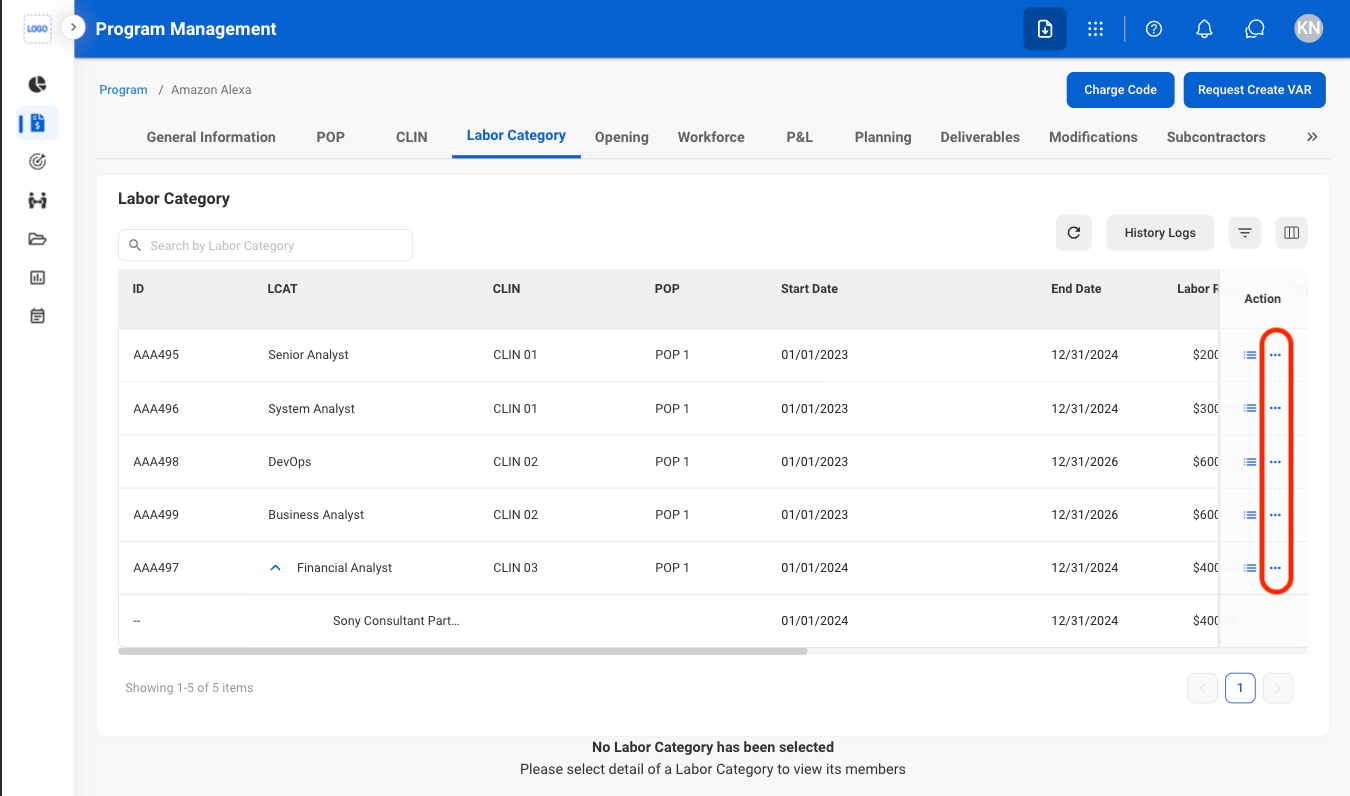The image size is (1350, 796).
Task: Click the Charge Code button
Action: coord(1120,90)
